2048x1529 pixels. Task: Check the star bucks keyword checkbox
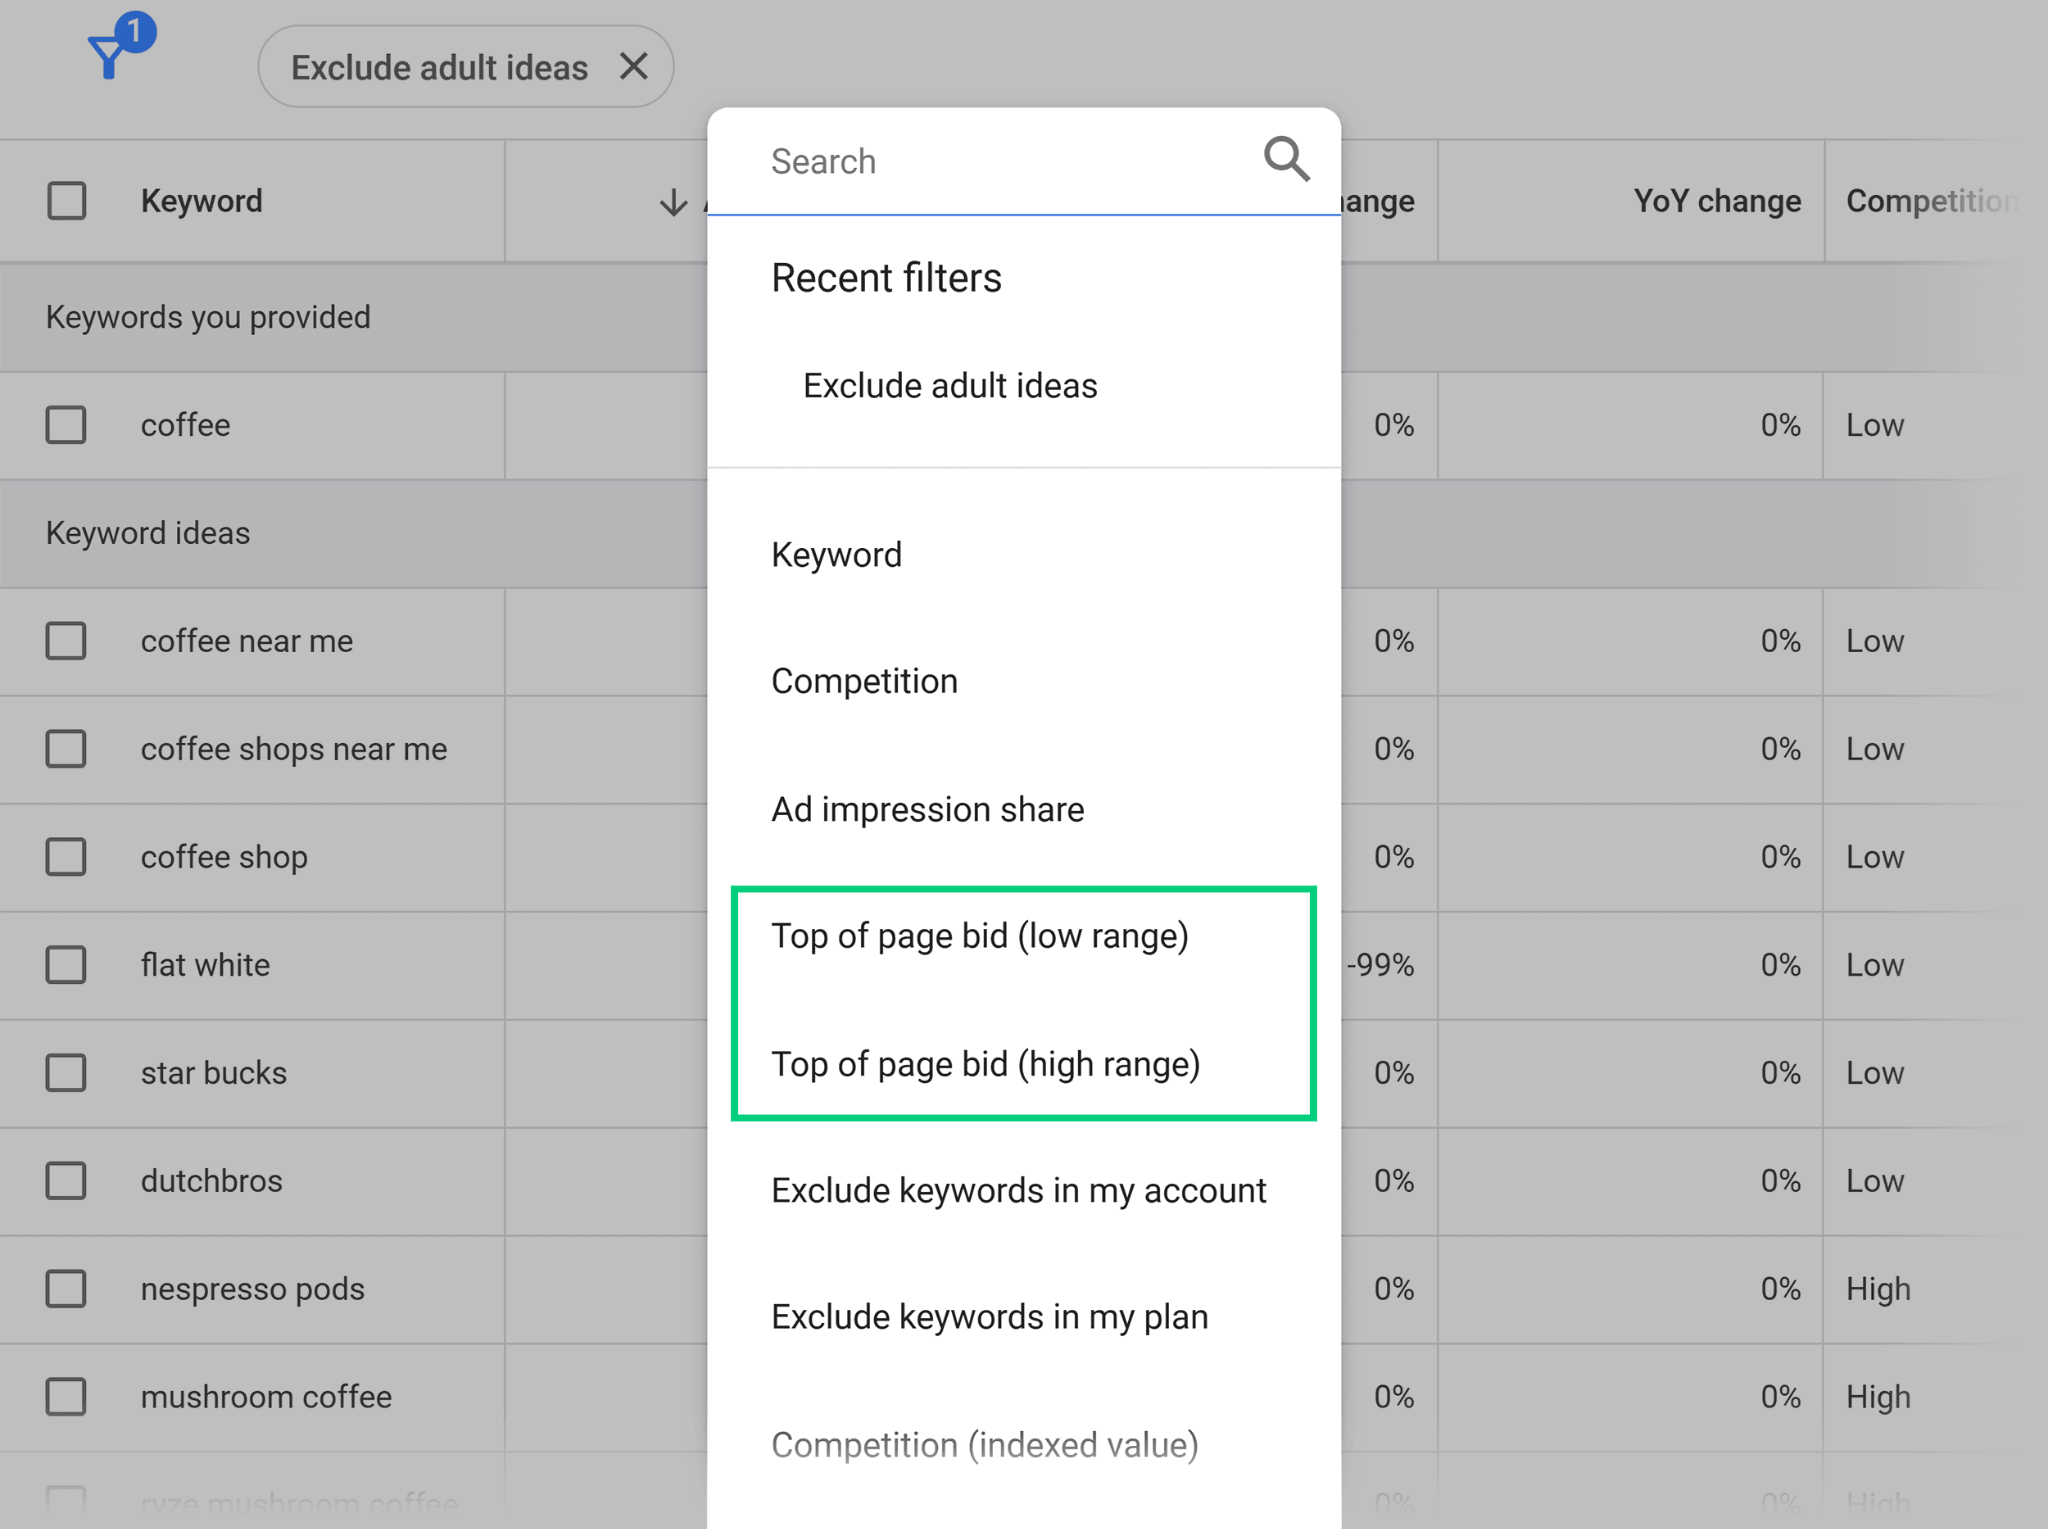click(x=66, y=1072)
